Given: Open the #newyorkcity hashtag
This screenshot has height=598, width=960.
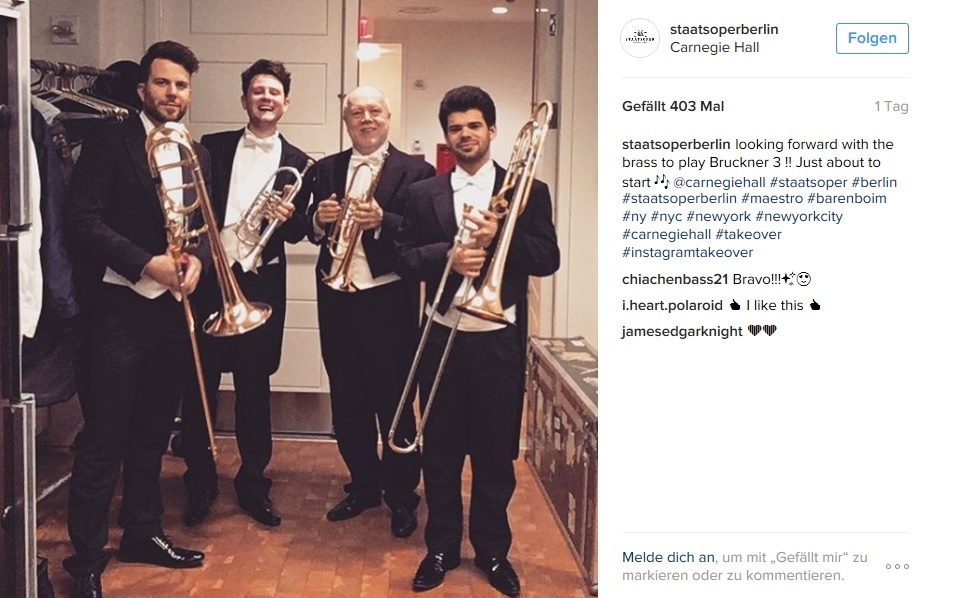Looking at the screenshot, I should tap(799, 217).
